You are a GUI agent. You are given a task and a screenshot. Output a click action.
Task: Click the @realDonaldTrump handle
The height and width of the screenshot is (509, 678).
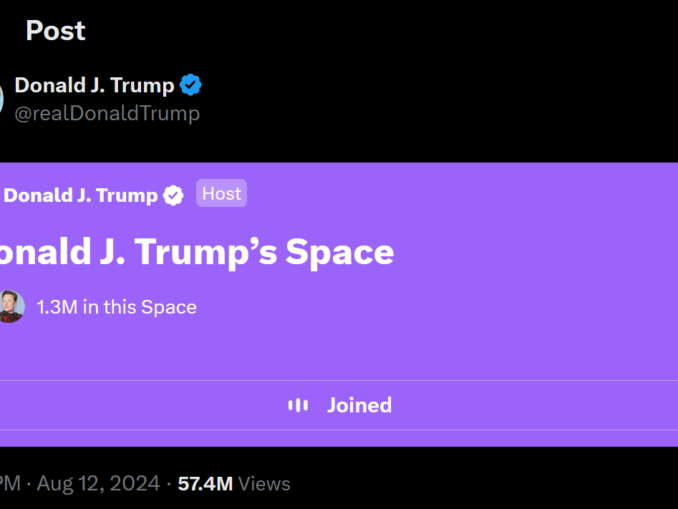[107, 113]
